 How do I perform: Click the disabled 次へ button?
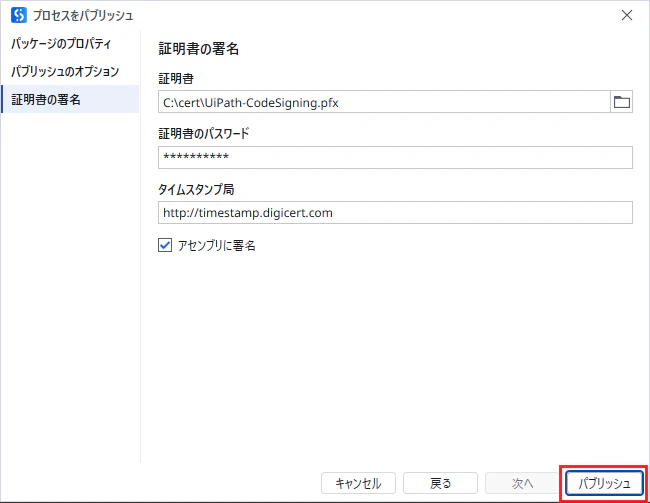tap(522, 483)
